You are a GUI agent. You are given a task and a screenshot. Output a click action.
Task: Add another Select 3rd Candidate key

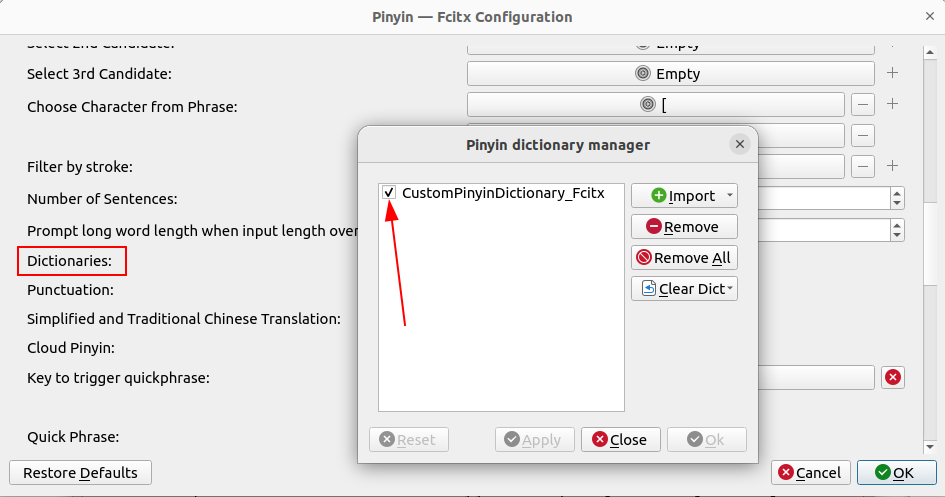click(893, 73)
